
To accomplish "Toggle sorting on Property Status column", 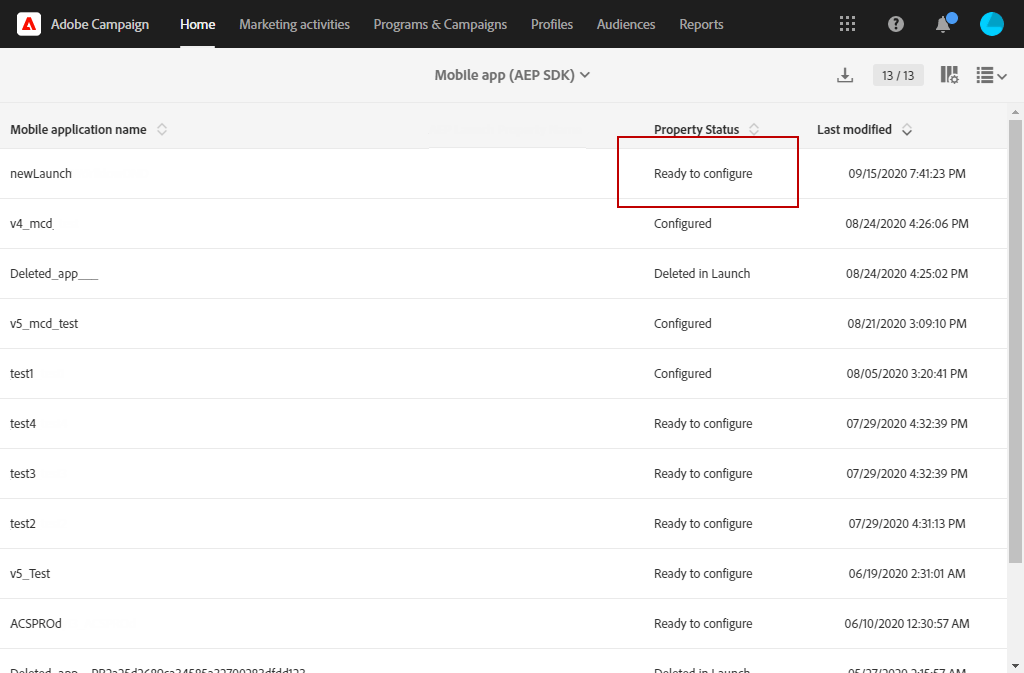I will pyautogui.click(x=754, y=129).
